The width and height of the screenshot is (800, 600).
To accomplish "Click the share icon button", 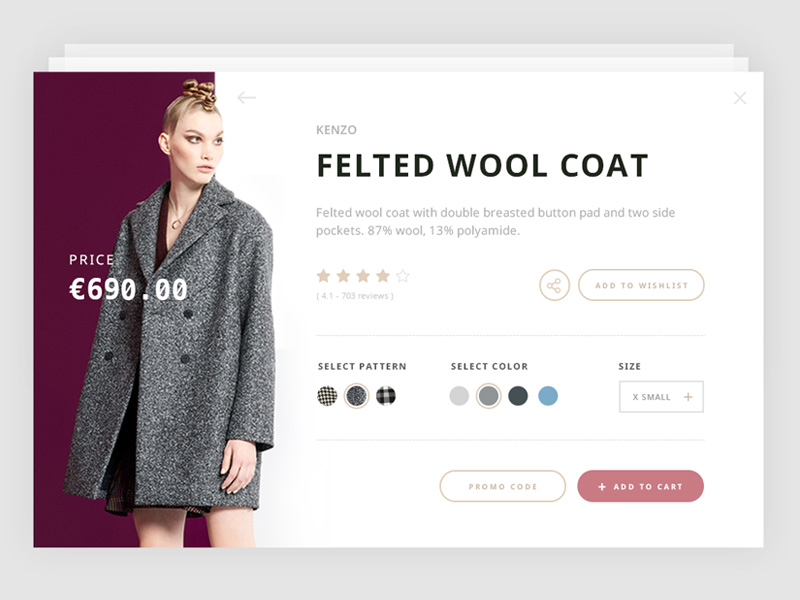I will [x=554, y=285].
